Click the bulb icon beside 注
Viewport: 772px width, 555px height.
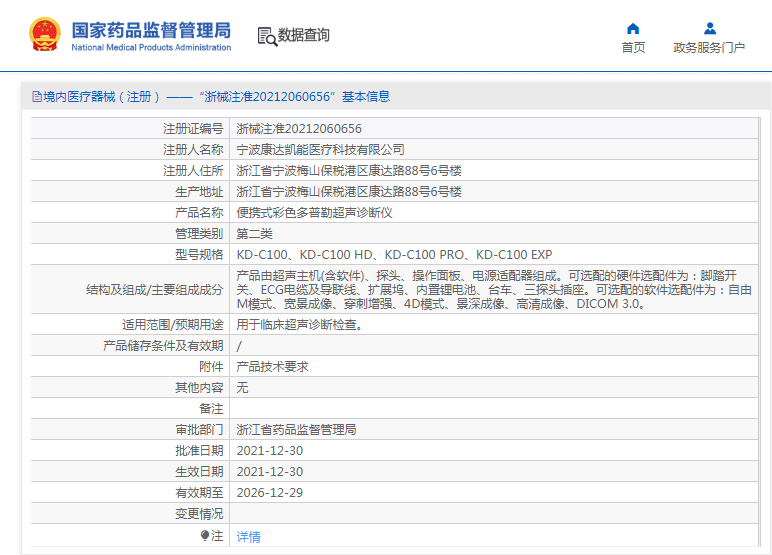(x=205, y=535)
